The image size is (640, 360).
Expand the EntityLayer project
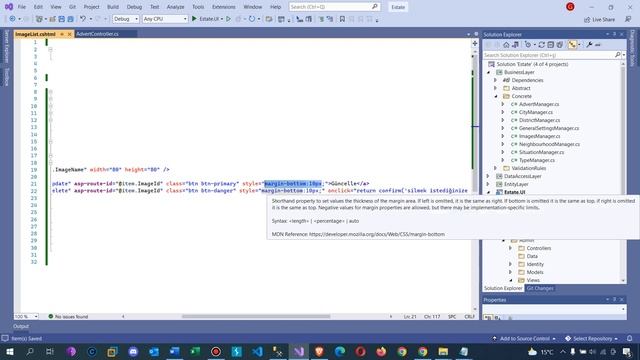(x=489, y=184)
